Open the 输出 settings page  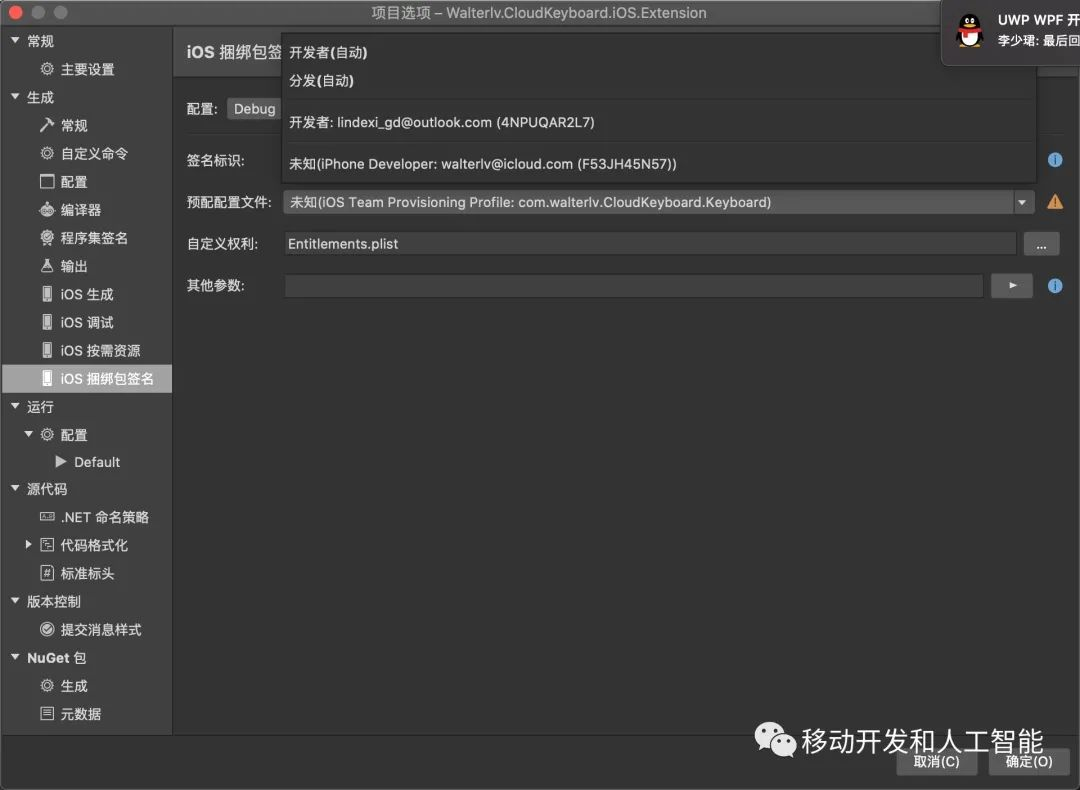(74, 266)
